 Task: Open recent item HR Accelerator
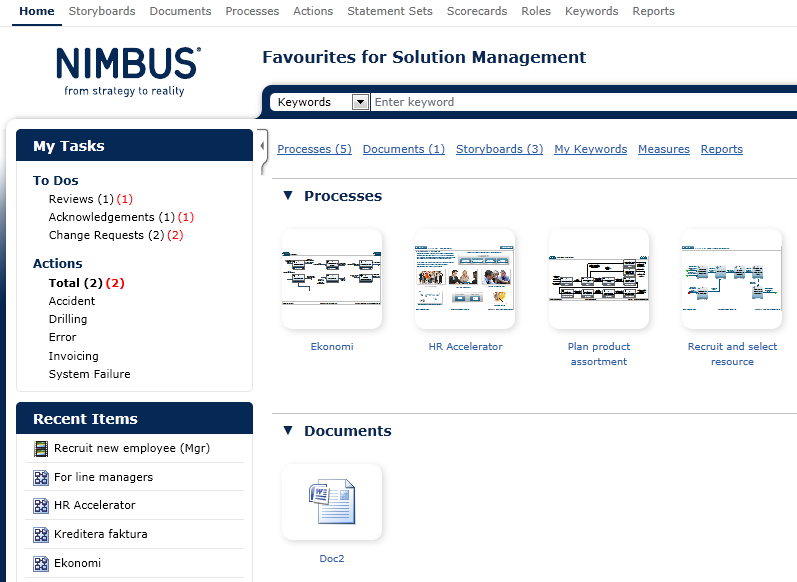pos(95,505)
